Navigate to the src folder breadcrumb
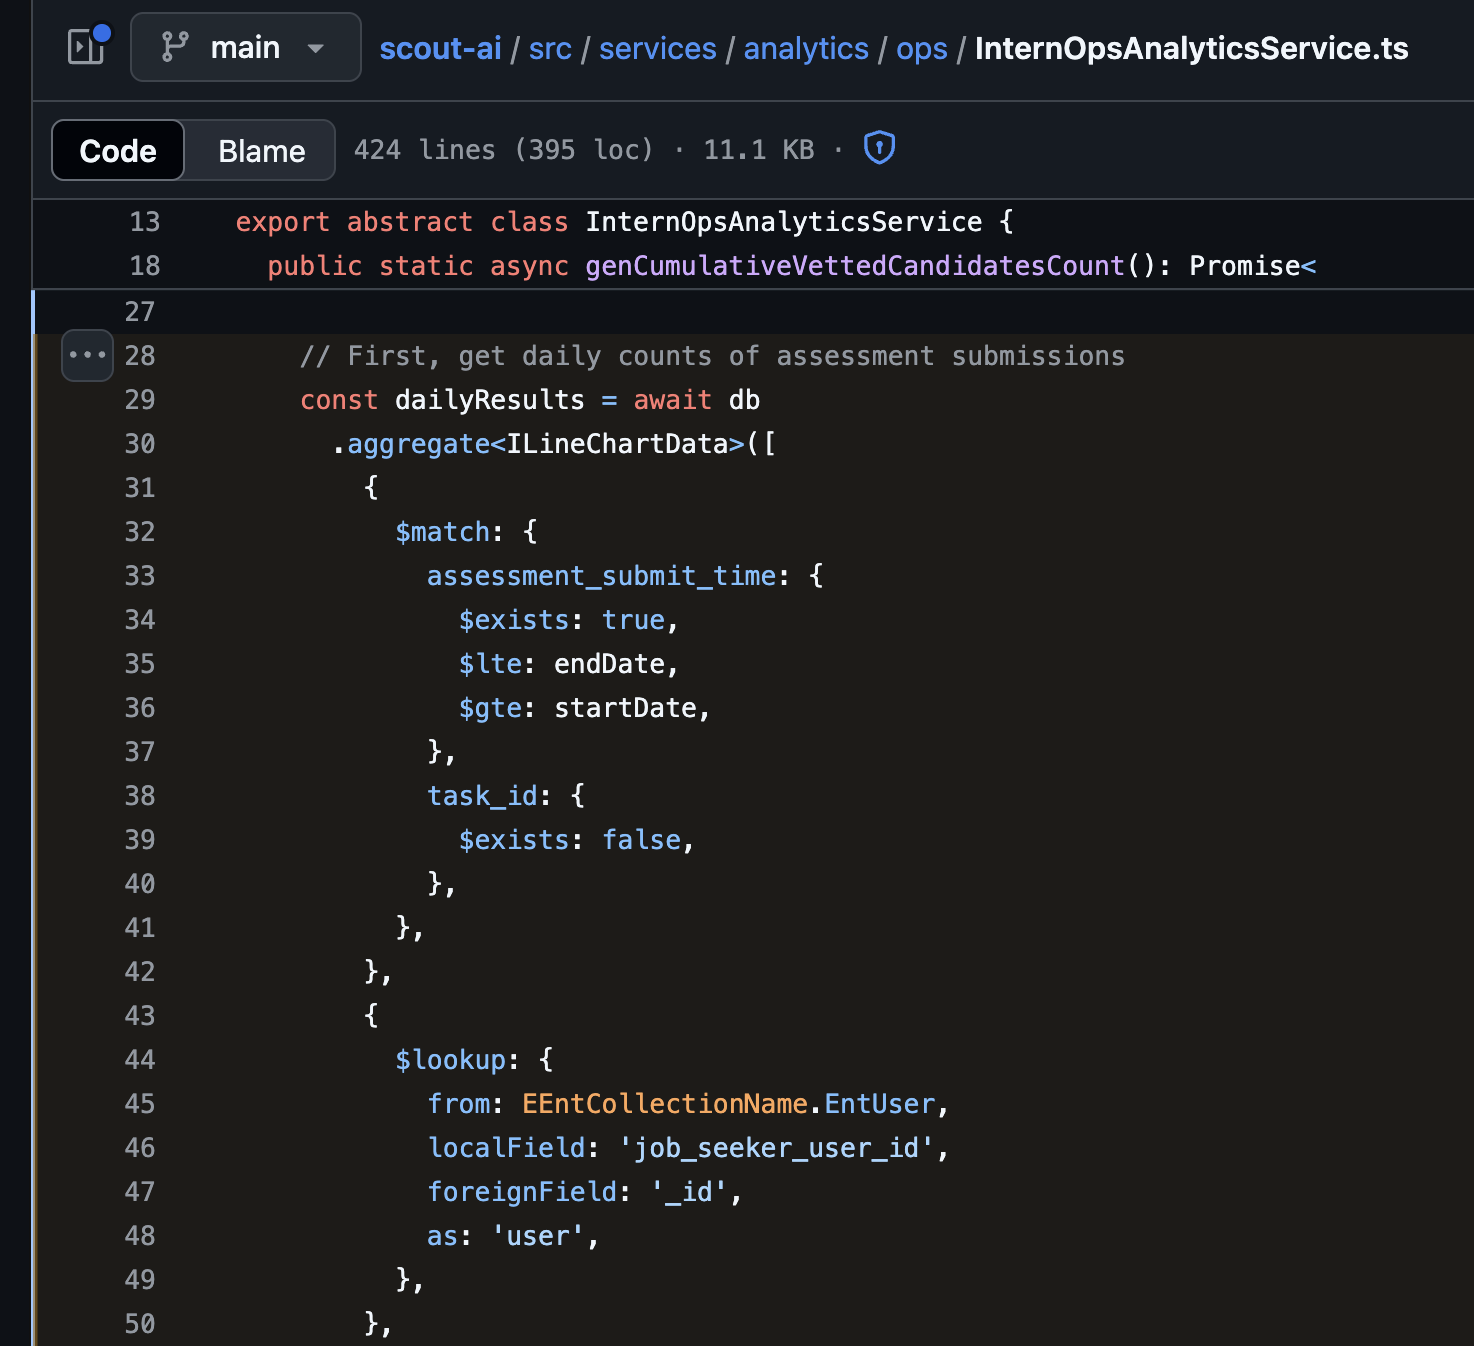The height and width of the screenshot is (1346, 1474). [x=550, y=48]
